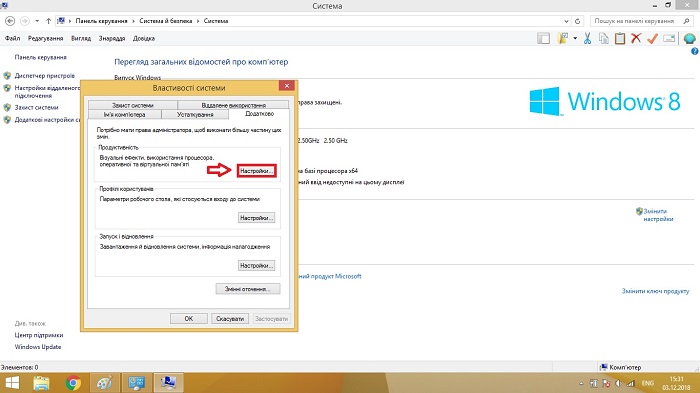Show hidden tray icons arrow
700x393 pixels.
tap(581, 384)
